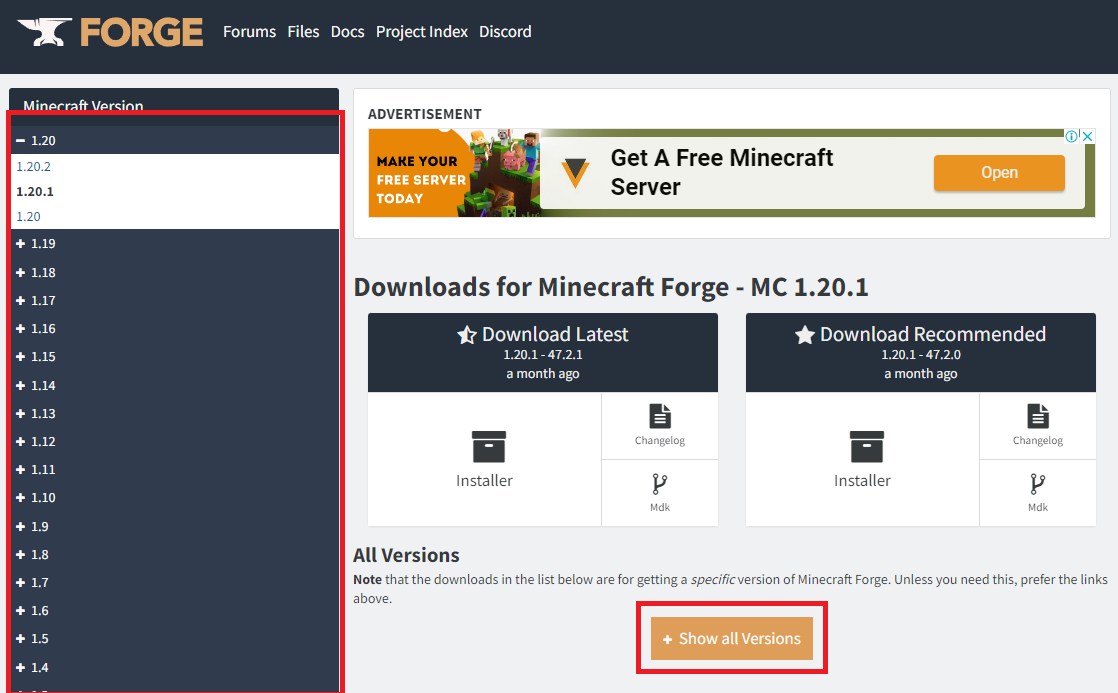Open the Docs link in header
1118x693 pixels.
pyautogui.click(x=347, y=31)
